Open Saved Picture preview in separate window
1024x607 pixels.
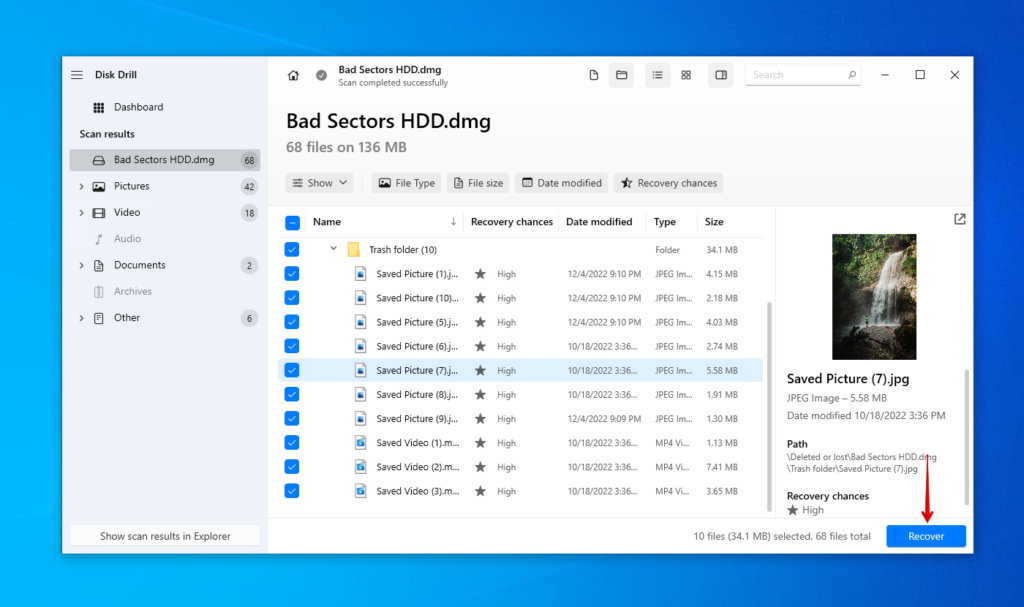959,218
